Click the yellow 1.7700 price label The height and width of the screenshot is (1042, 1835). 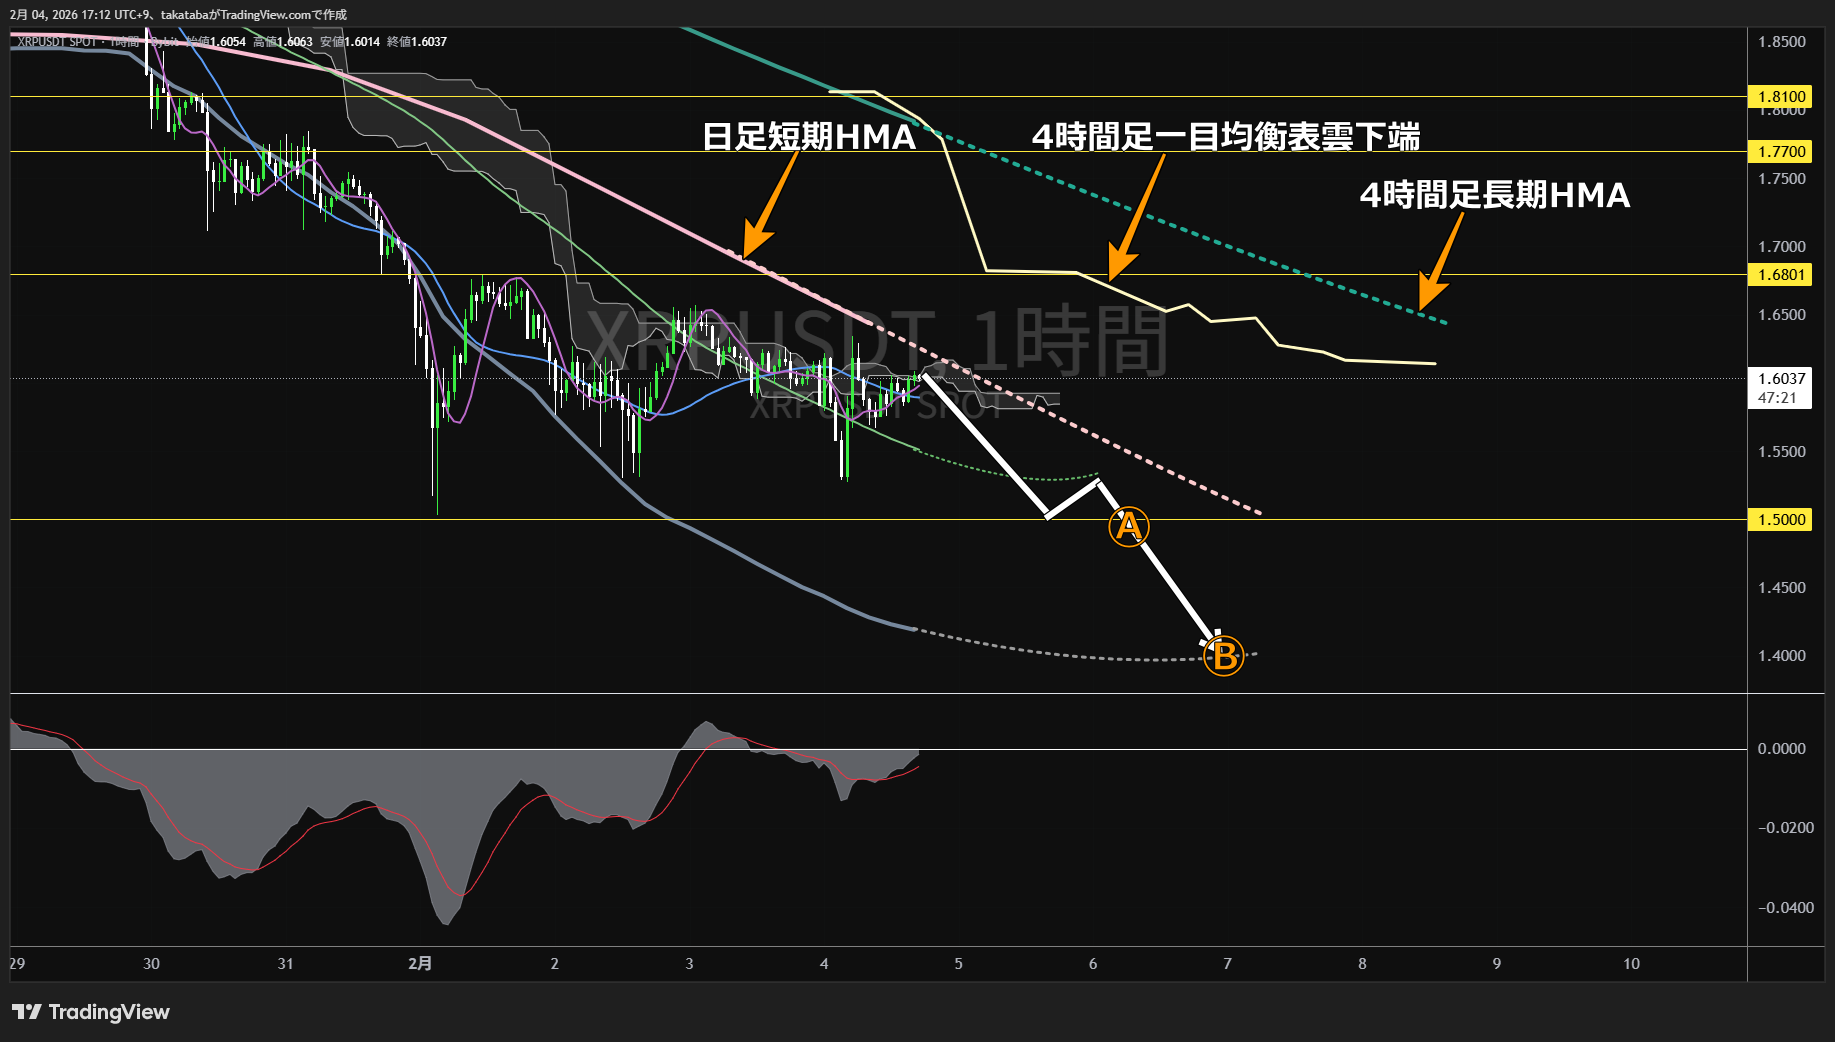(1781, 152)
